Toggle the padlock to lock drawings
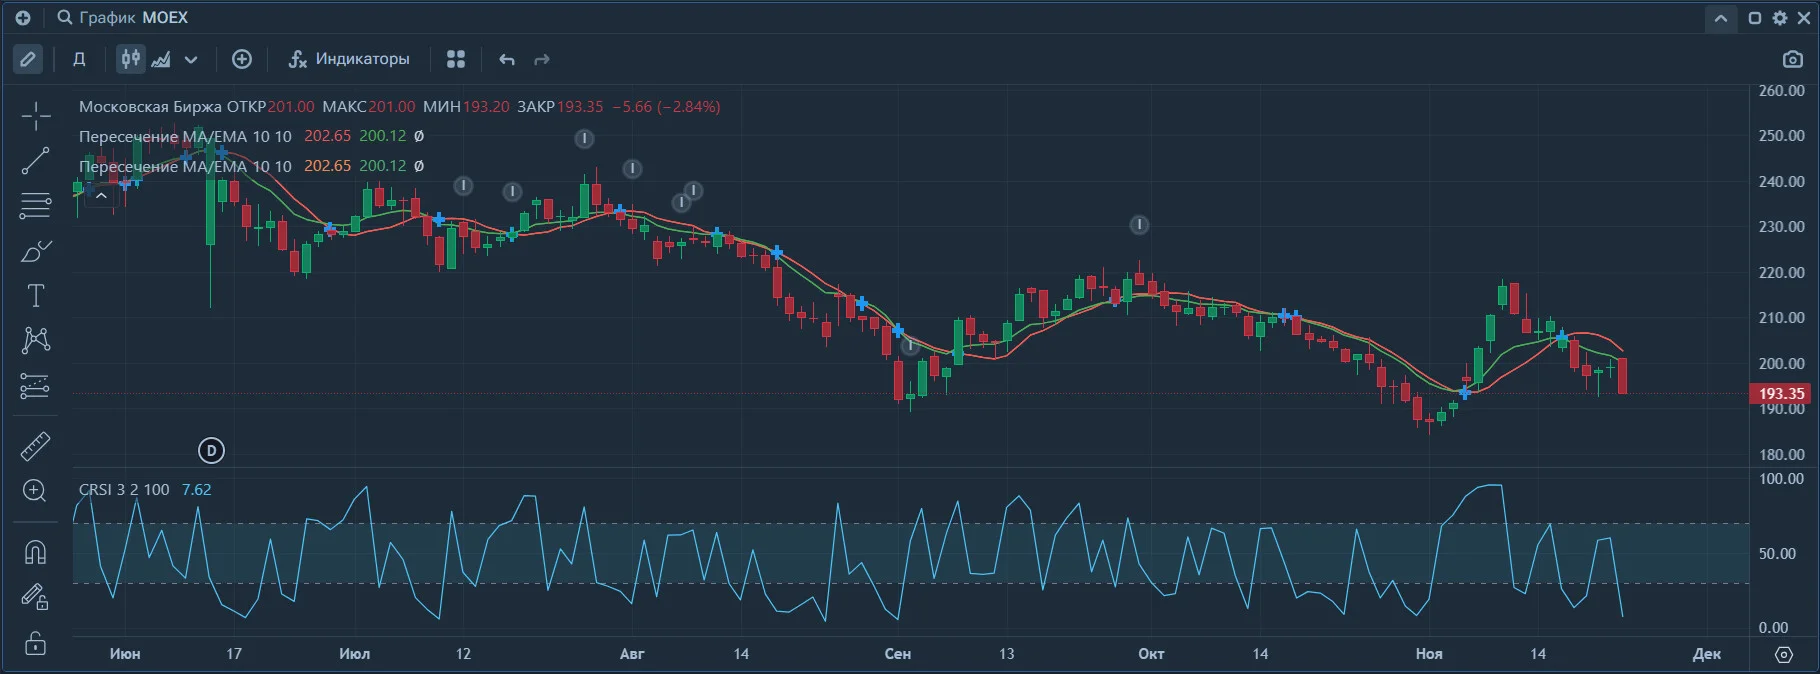Viewport: 1820px width, 674px height. (x=35, y=643)
